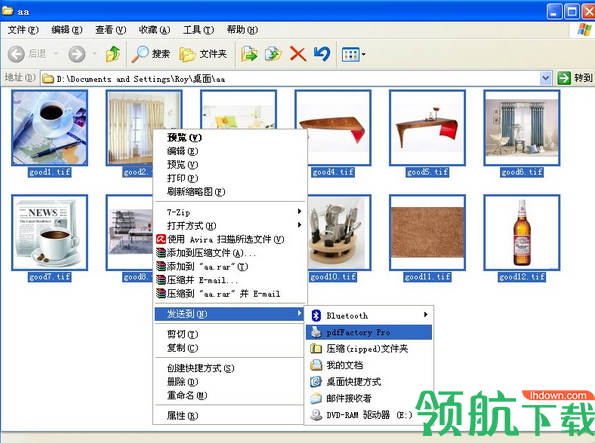The image size is (595, 443).
Task: Send to 邮件接收者
Action: tap(369, 398)
